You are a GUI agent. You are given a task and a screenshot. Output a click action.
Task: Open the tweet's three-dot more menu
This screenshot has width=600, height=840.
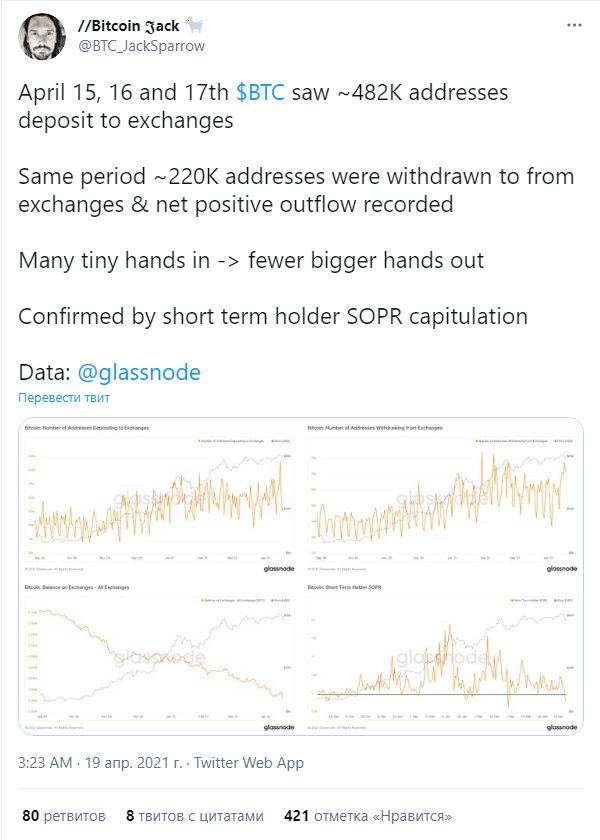click(574, 25)
